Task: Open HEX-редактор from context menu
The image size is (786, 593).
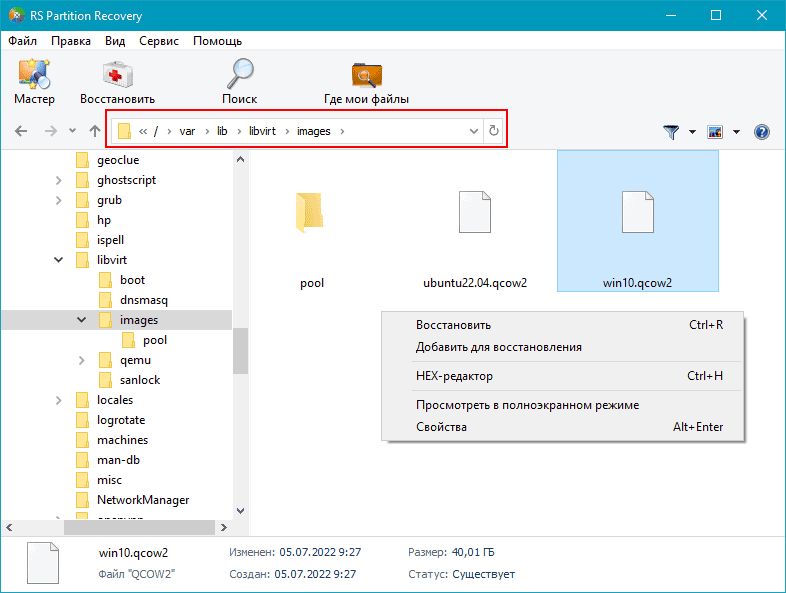Action: coord(562,376)
